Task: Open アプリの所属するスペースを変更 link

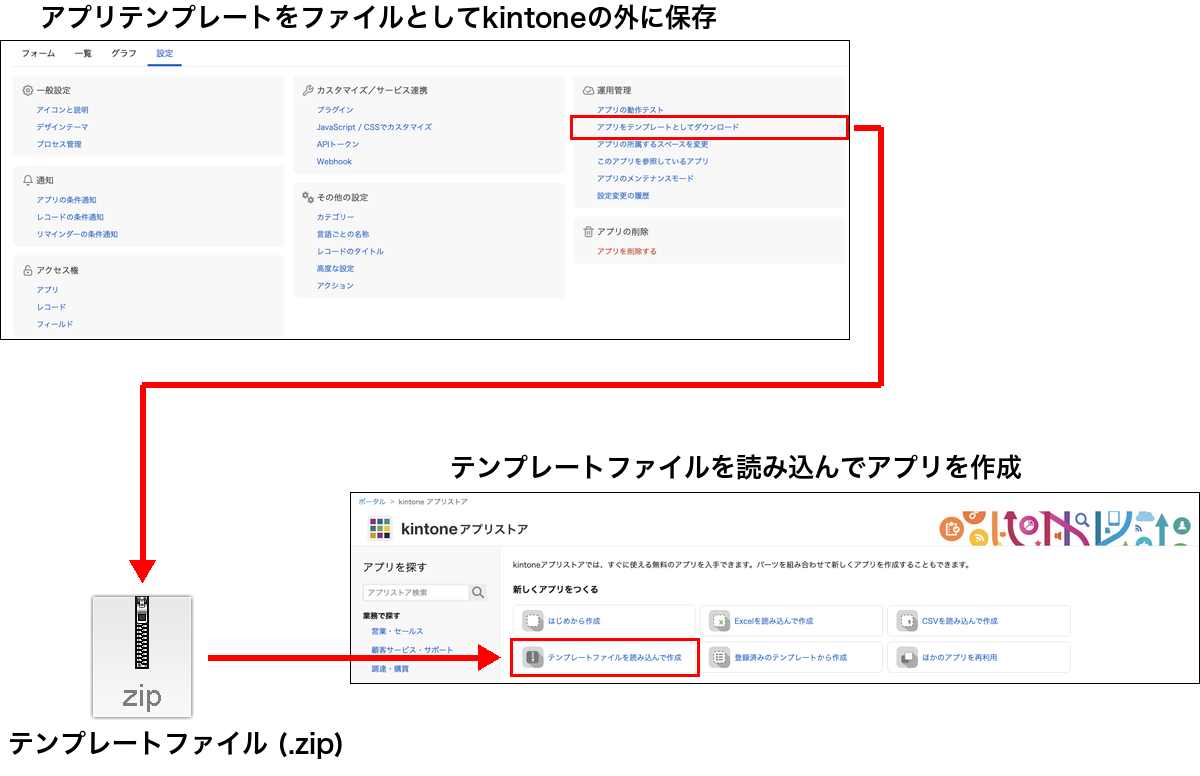Action: coord(652,144)
